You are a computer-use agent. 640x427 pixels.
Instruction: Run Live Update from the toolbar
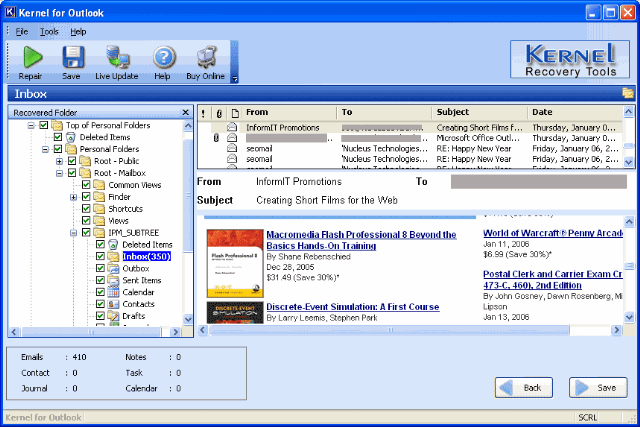click(116, 58)
